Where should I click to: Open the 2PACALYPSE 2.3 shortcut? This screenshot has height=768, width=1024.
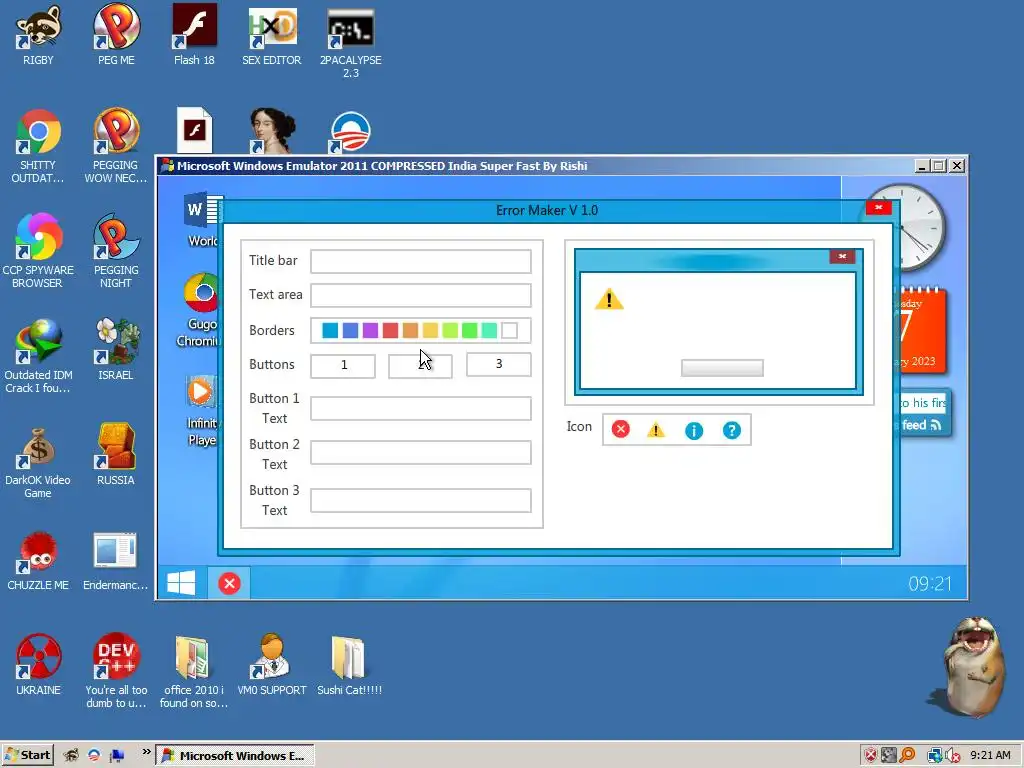click(351, 42)
